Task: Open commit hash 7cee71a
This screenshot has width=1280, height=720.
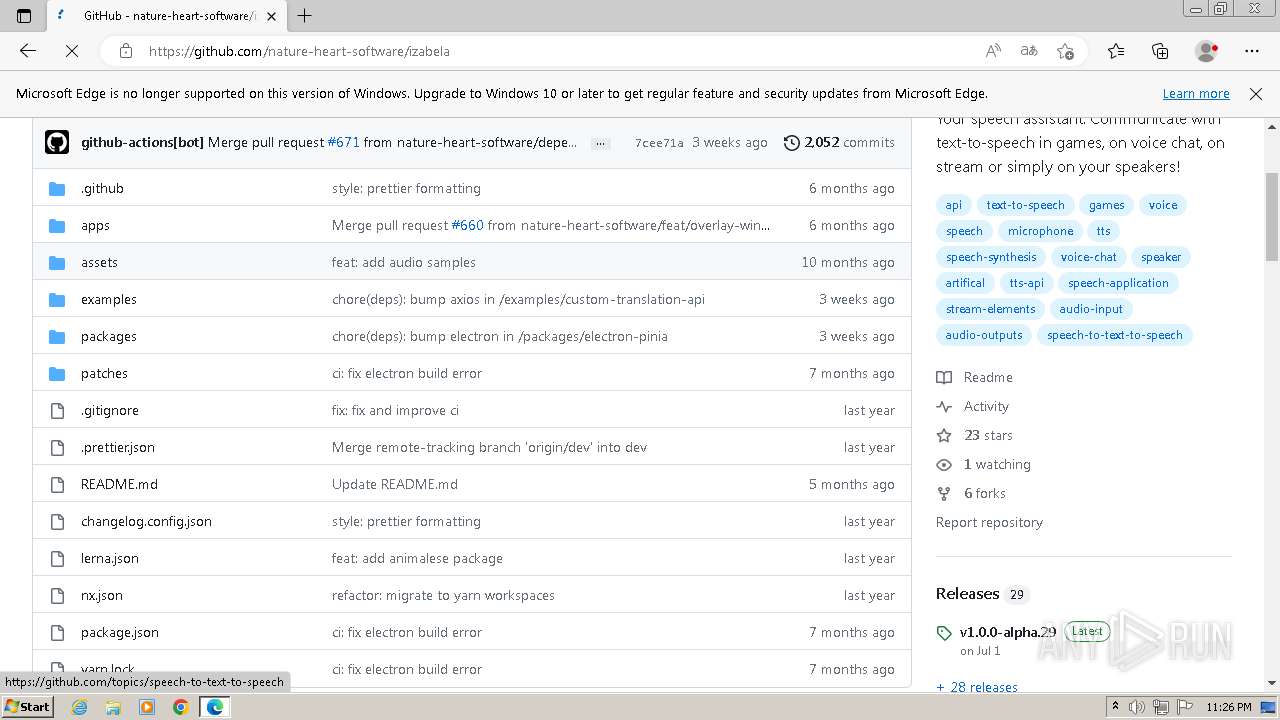Action: [x=659, y=143]
